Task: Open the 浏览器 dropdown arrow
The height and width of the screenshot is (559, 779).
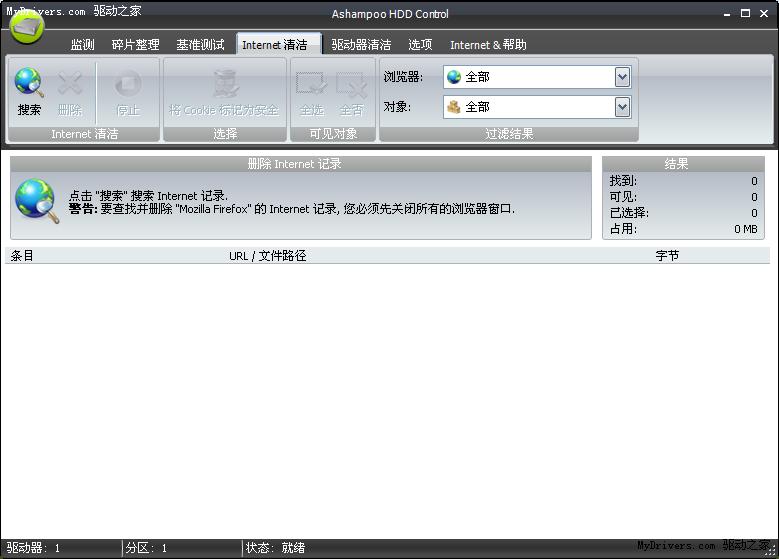Action: pyautogui.click(x=622, y=77)
